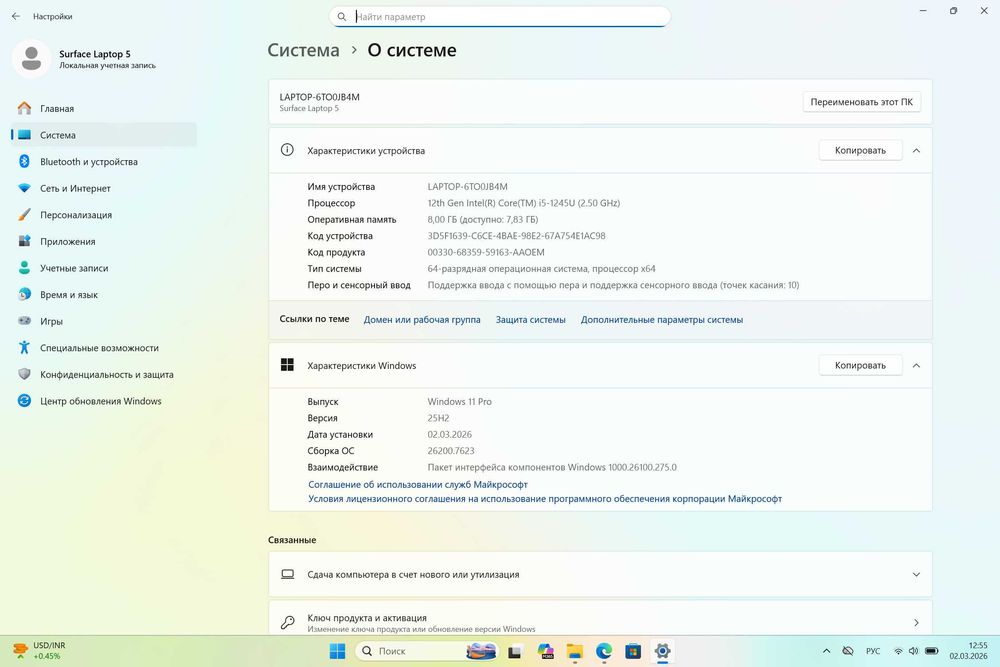Open Соглашение об использовании служб Майкрософт

tap(418, 485)
